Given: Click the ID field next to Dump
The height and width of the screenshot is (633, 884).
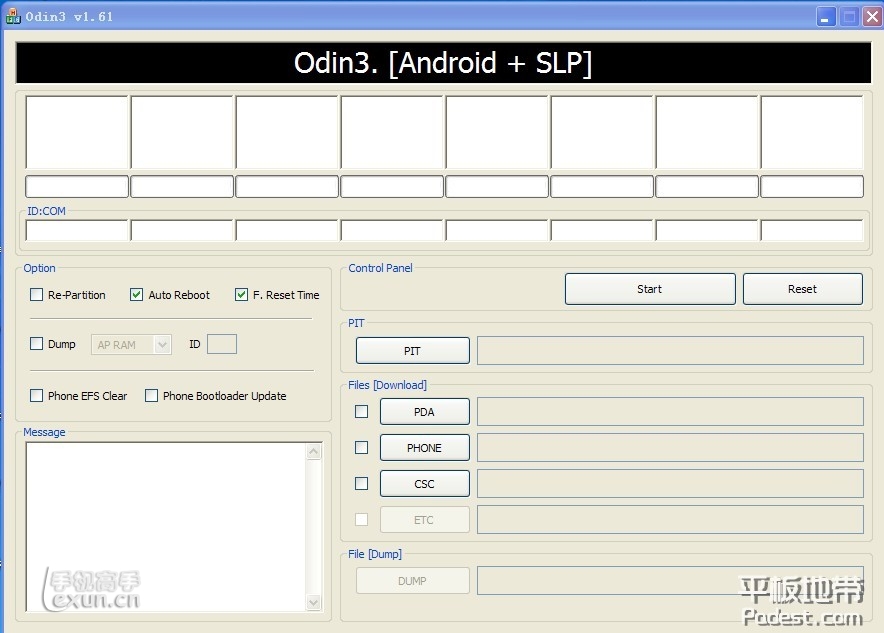Looking at the screenshot, I should coord(222,345).
